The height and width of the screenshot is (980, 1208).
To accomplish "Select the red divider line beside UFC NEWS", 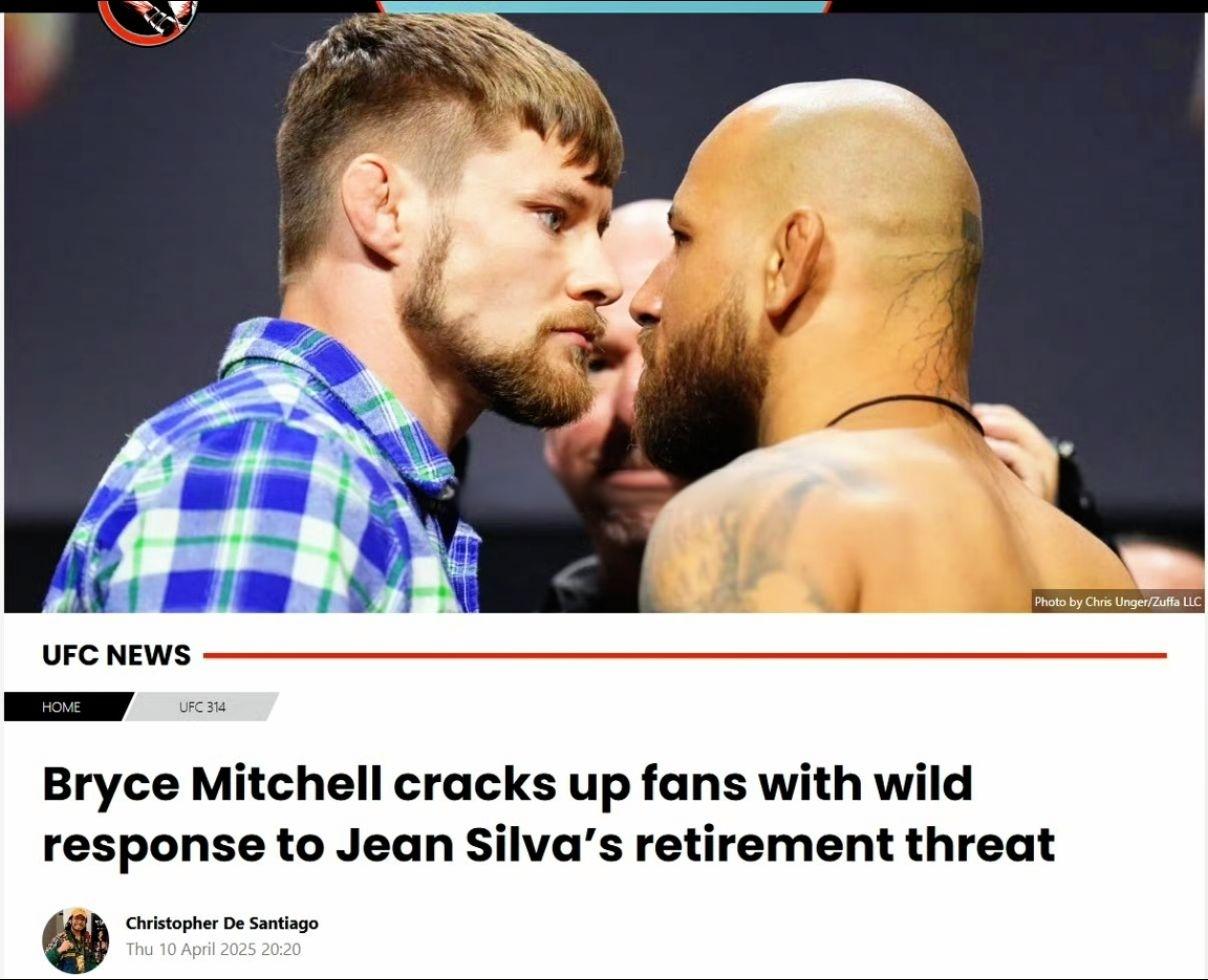I will [x=685, y=656].
